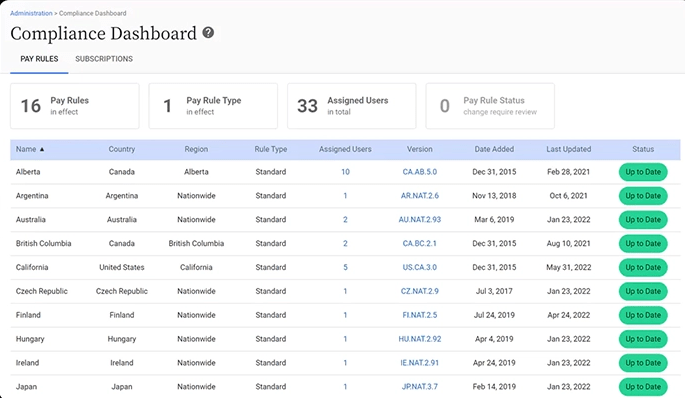The image size is (685, 398).
Task: View assigned users count for Argentina
Action: [345, 196]
